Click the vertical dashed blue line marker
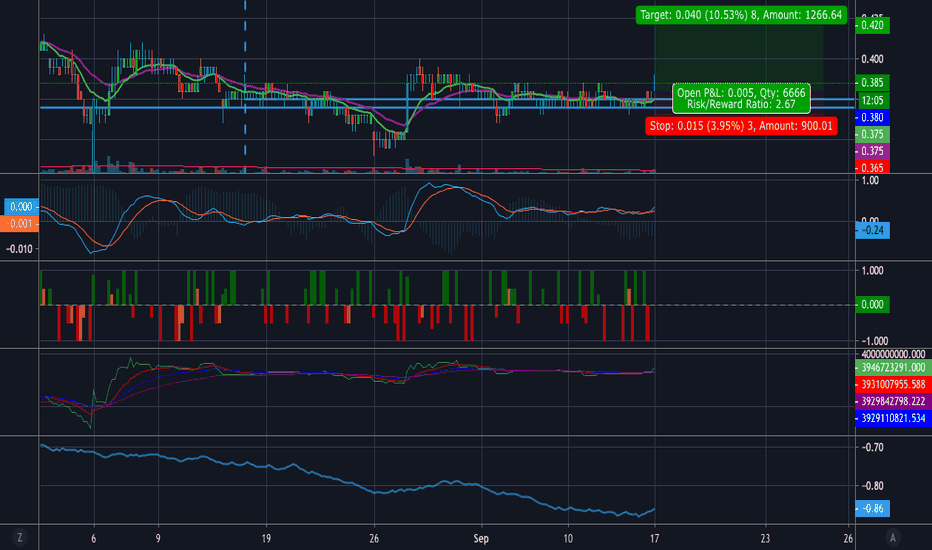This screenshot has height=550, width=932. [245, 77]
